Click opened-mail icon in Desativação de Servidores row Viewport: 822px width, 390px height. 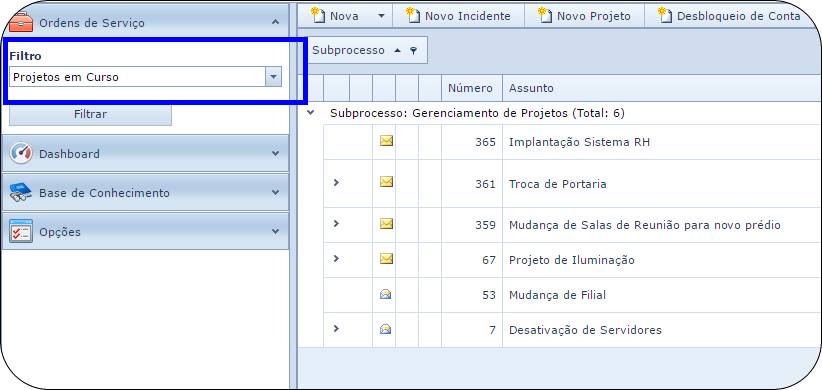[x=386, y=329]
